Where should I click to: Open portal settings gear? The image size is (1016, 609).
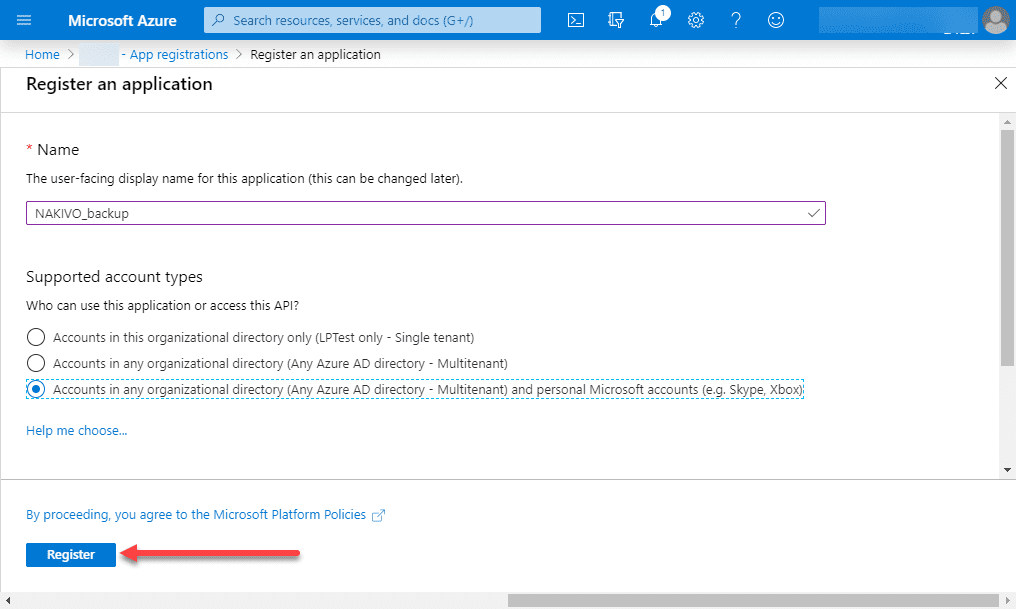[696, 20]
